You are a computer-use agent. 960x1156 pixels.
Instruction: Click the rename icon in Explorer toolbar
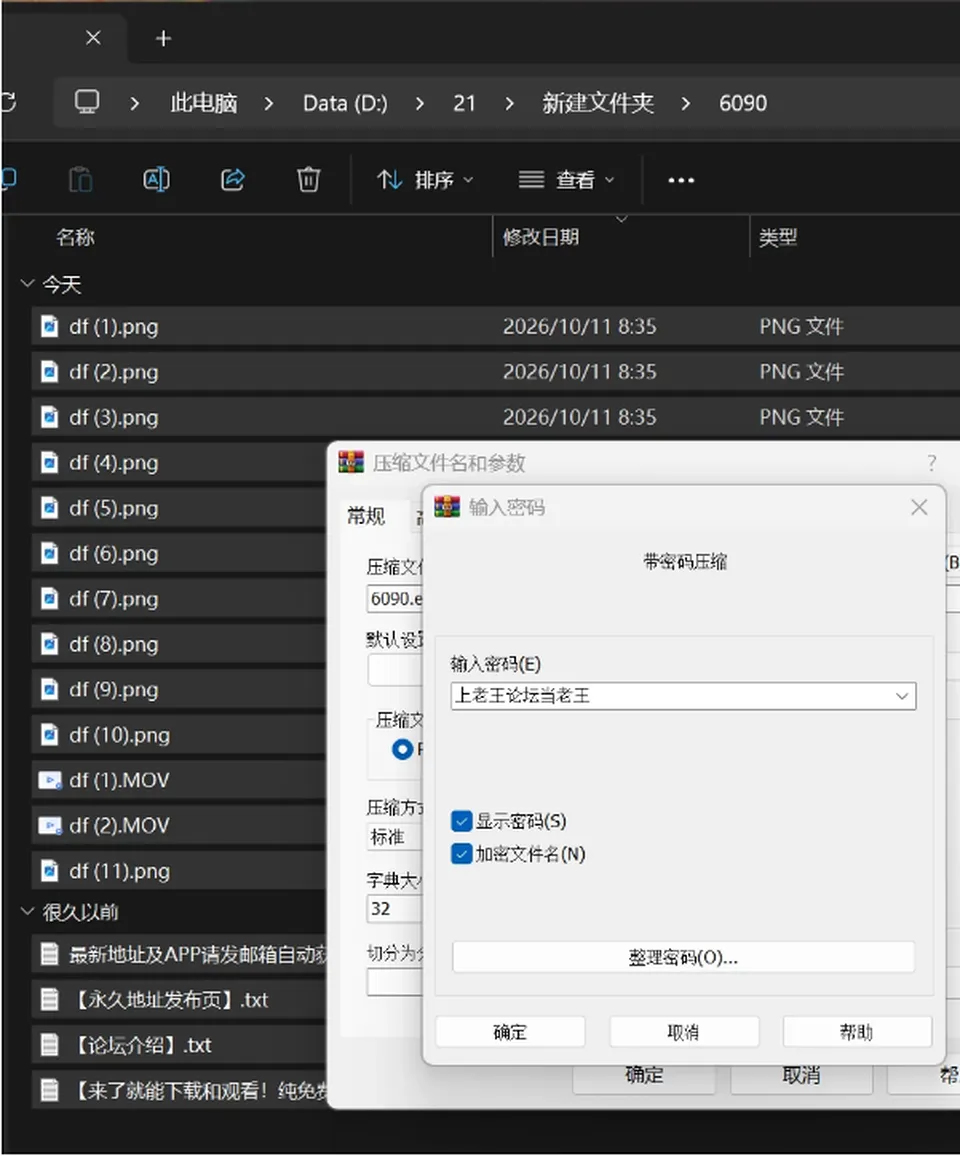click(x=156, y=180)
